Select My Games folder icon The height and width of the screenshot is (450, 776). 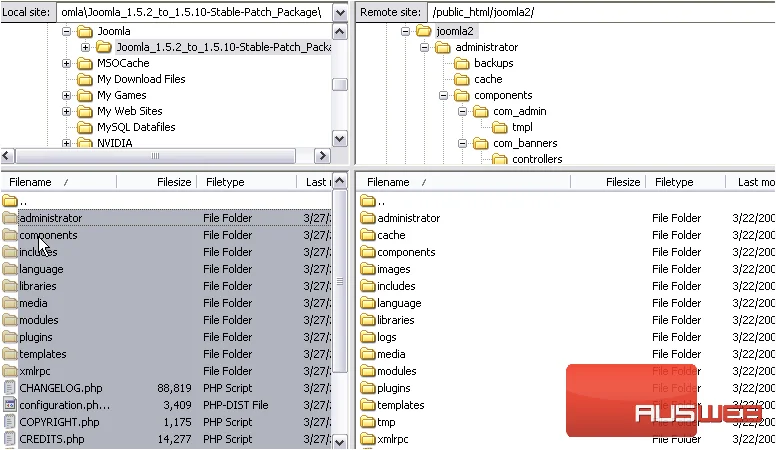[x=85, y=96]
